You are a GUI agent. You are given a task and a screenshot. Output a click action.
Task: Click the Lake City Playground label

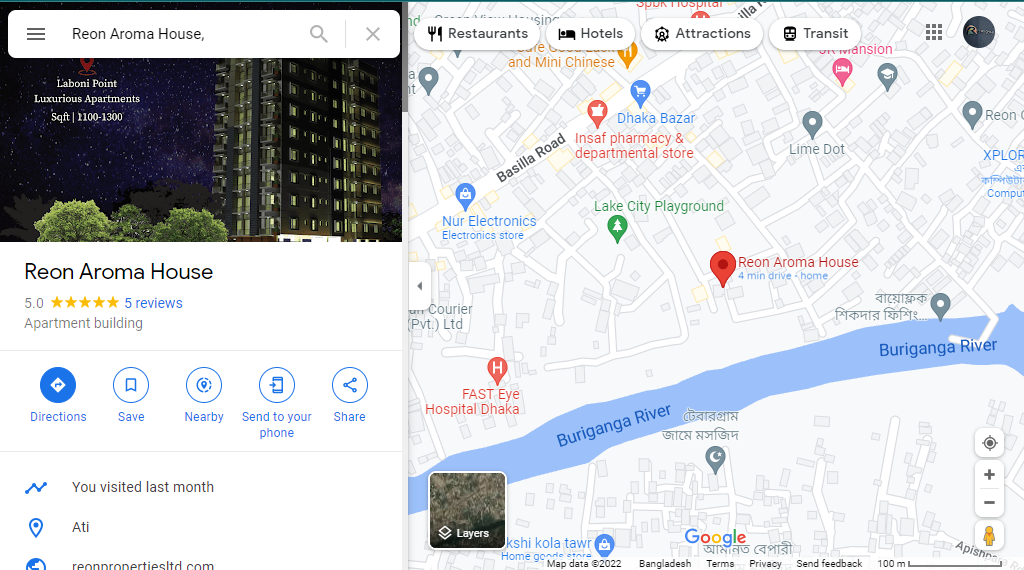[x=659, y=206]
